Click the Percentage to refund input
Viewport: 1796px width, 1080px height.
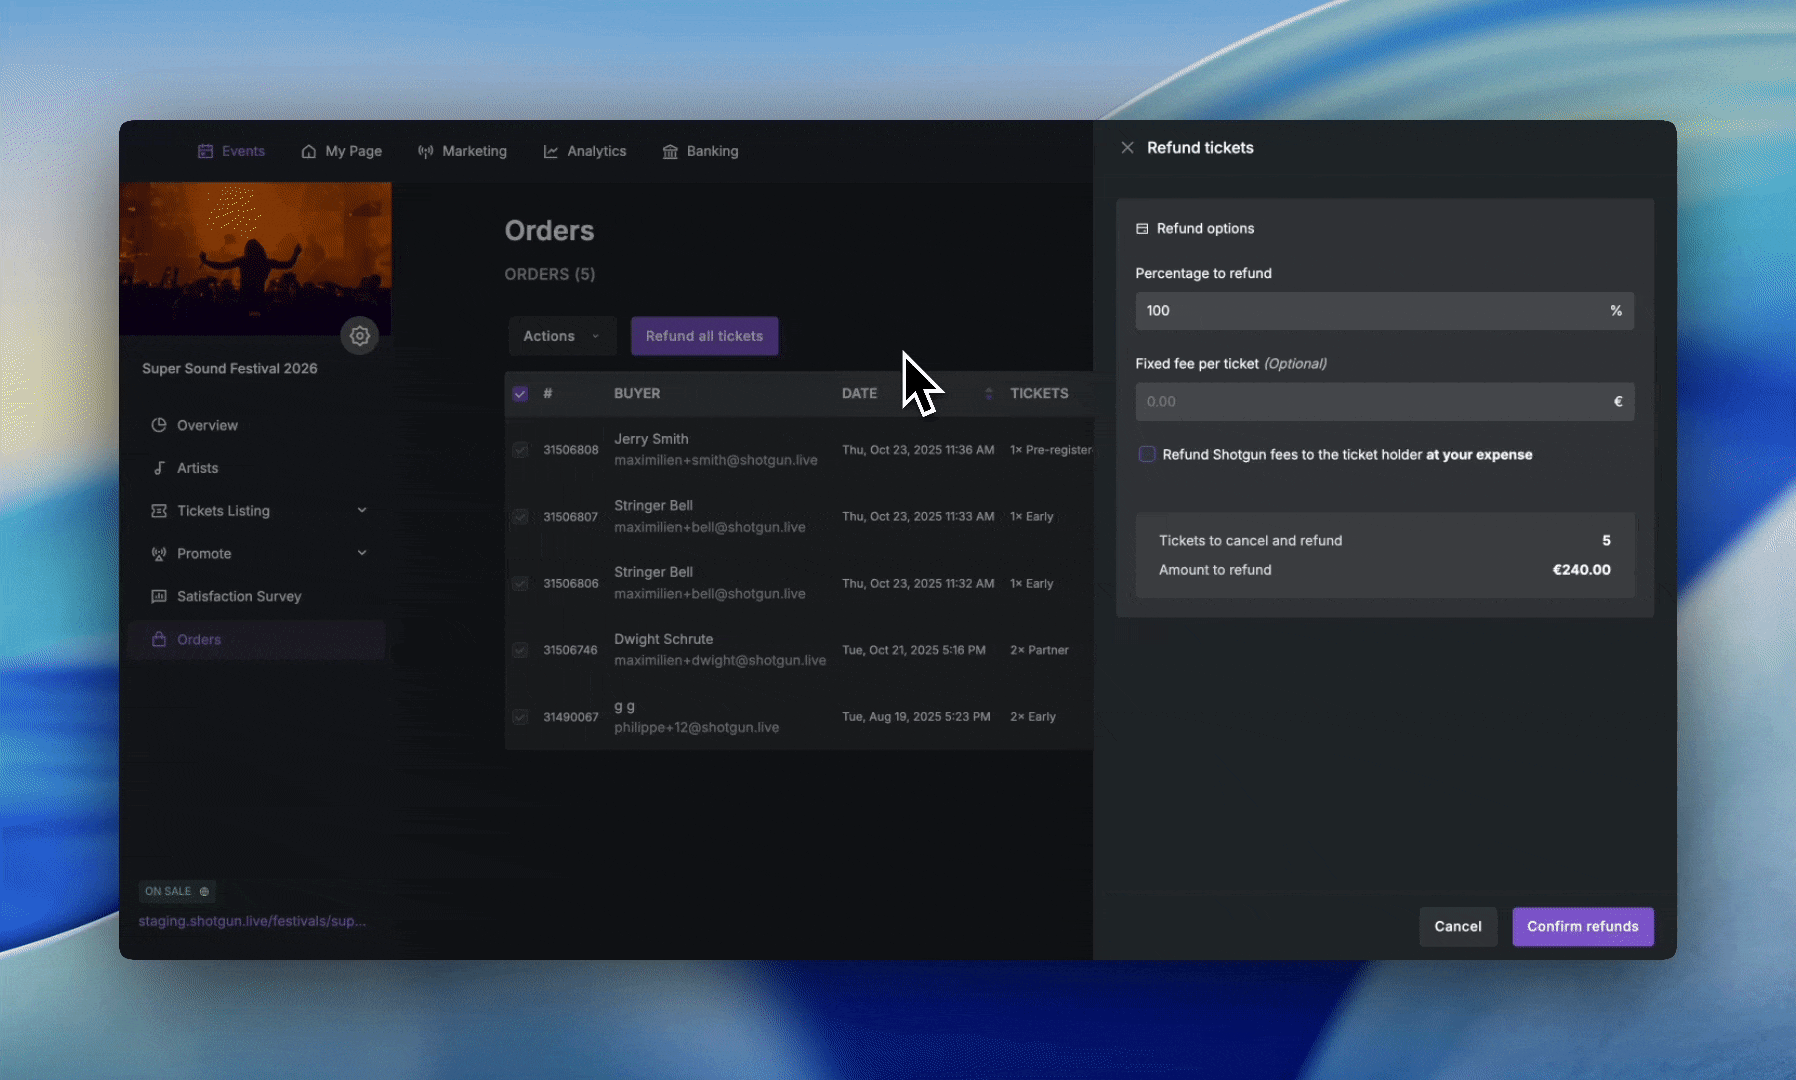pyautogui.click(x=1385, y=311)
